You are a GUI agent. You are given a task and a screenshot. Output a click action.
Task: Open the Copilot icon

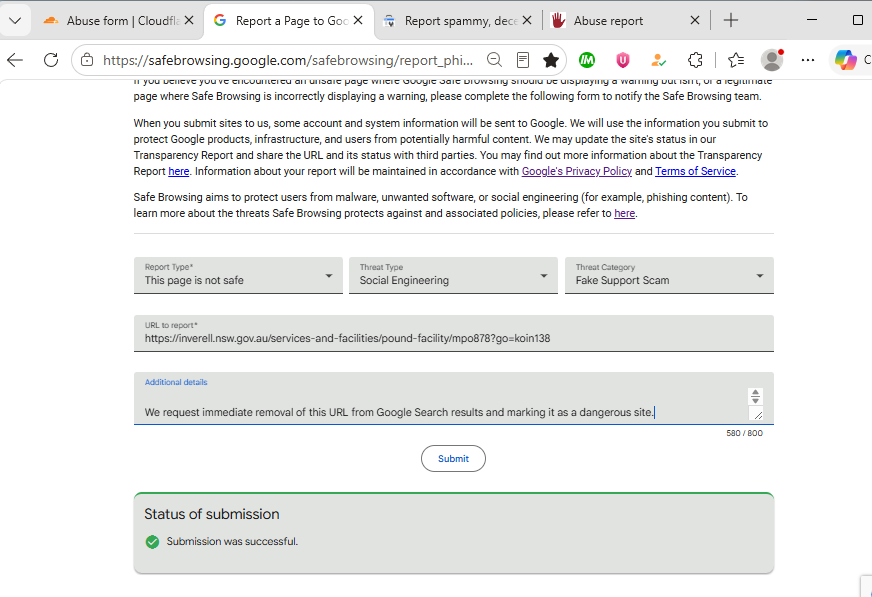(845, 60)
